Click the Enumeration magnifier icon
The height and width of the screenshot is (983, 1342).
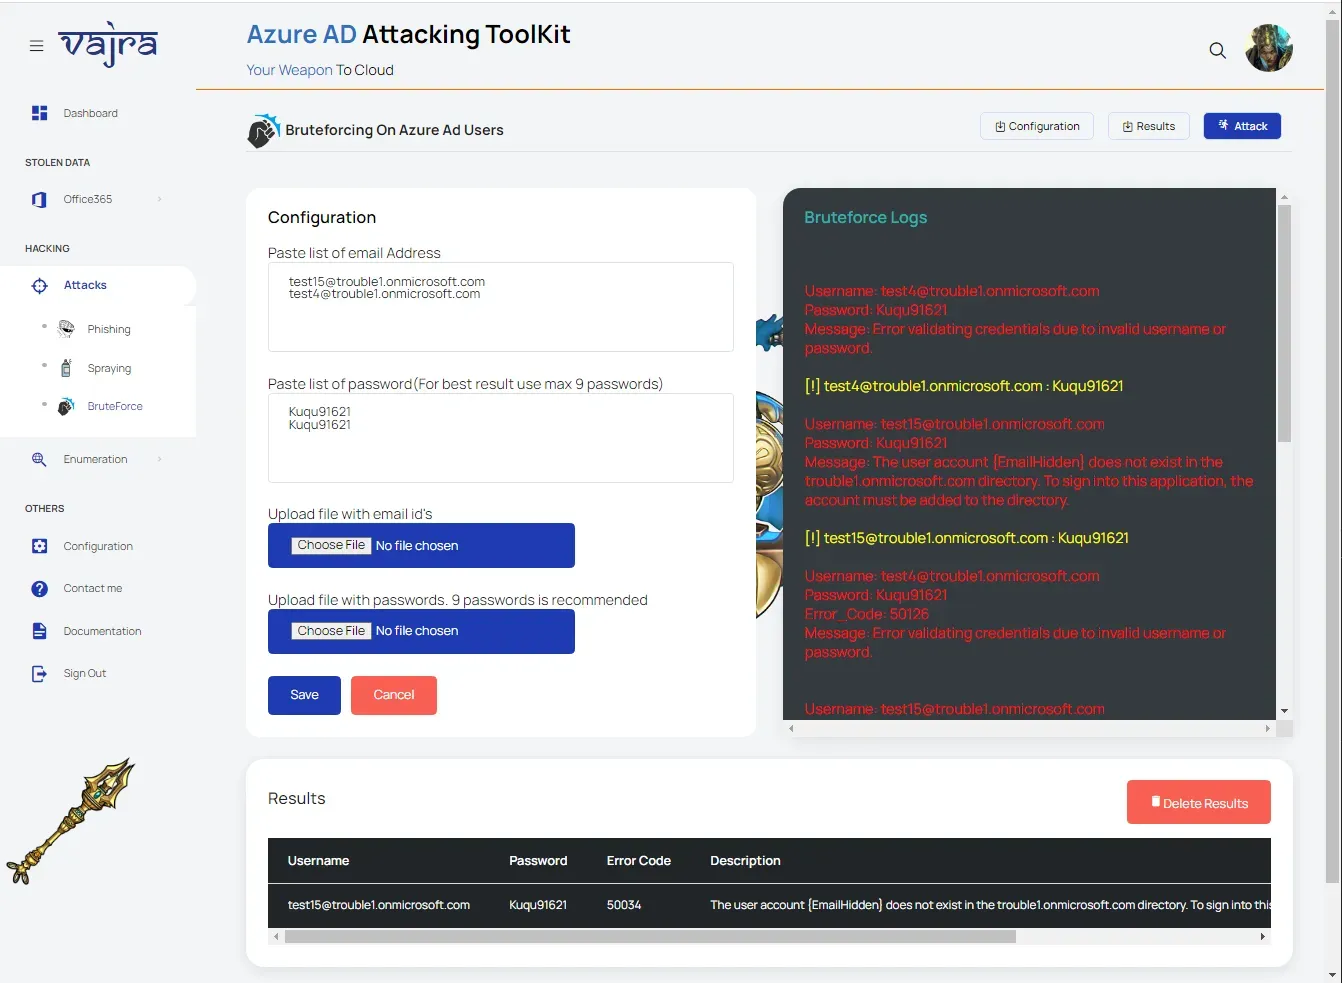pos(39,459)
